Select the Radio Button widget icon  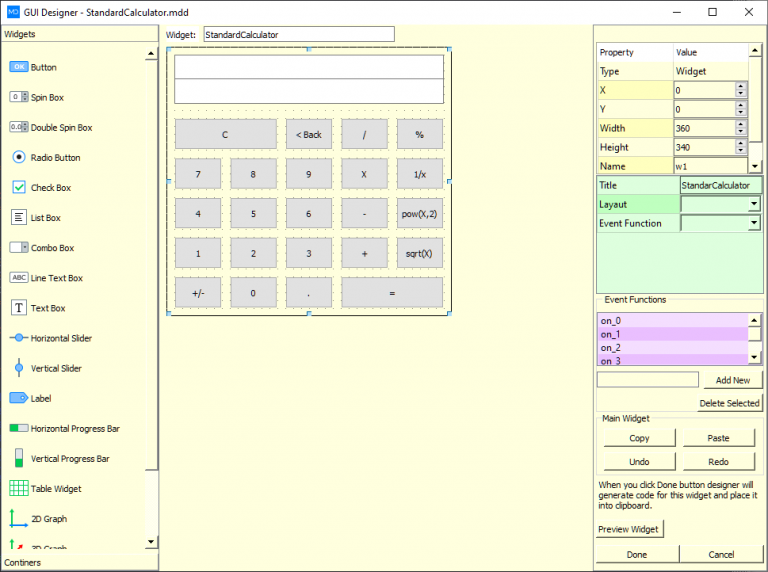(x=19, y=157)
